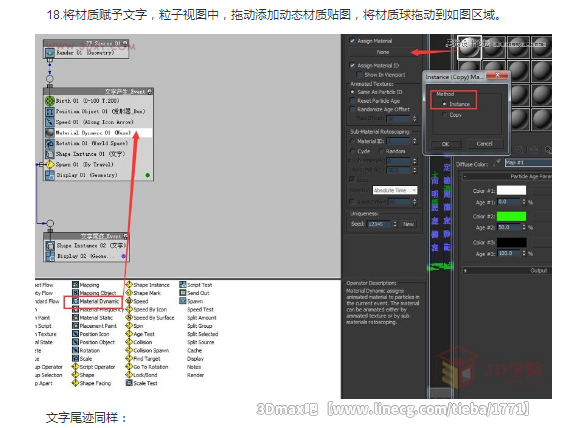Select Shape Facing operator in depot
Viewport: 569px width, 428px height.
(91, 383)
